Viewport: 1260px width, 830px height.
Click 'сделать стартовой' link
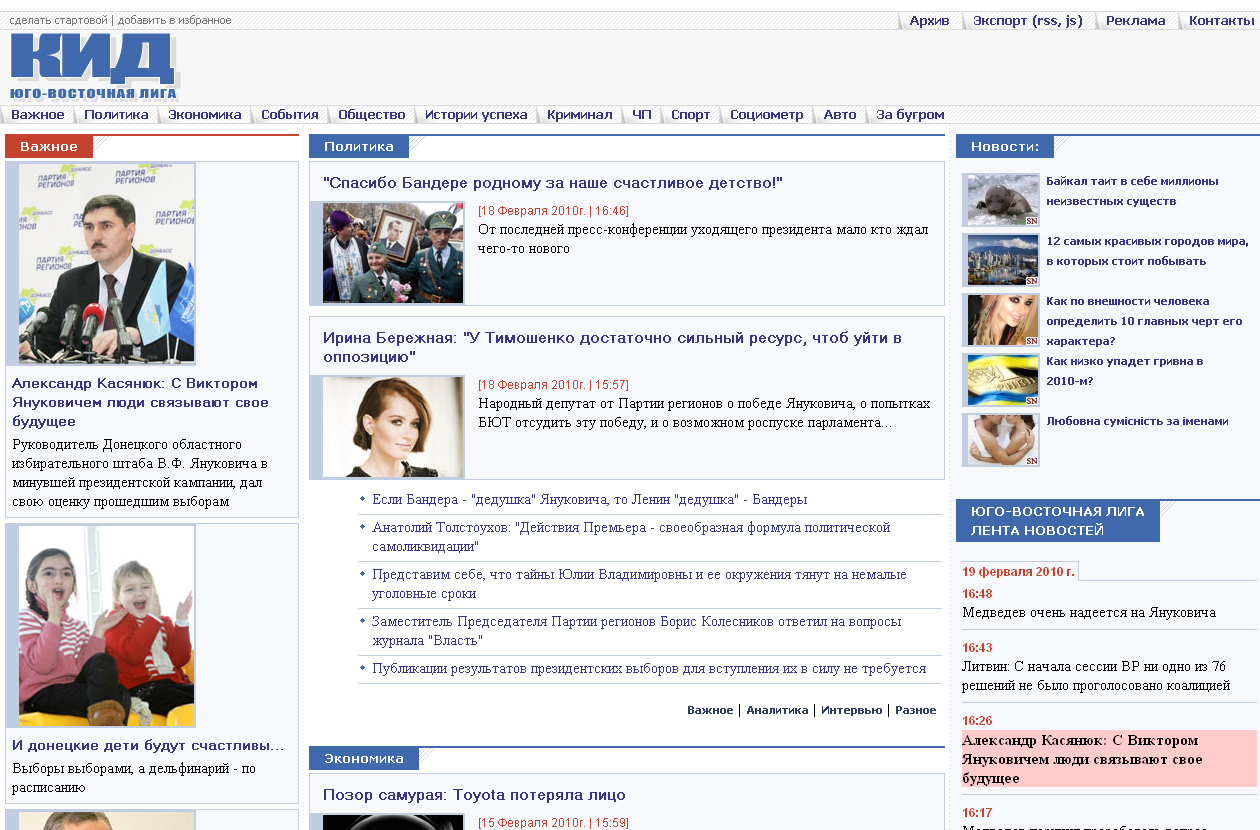[58, 20]
